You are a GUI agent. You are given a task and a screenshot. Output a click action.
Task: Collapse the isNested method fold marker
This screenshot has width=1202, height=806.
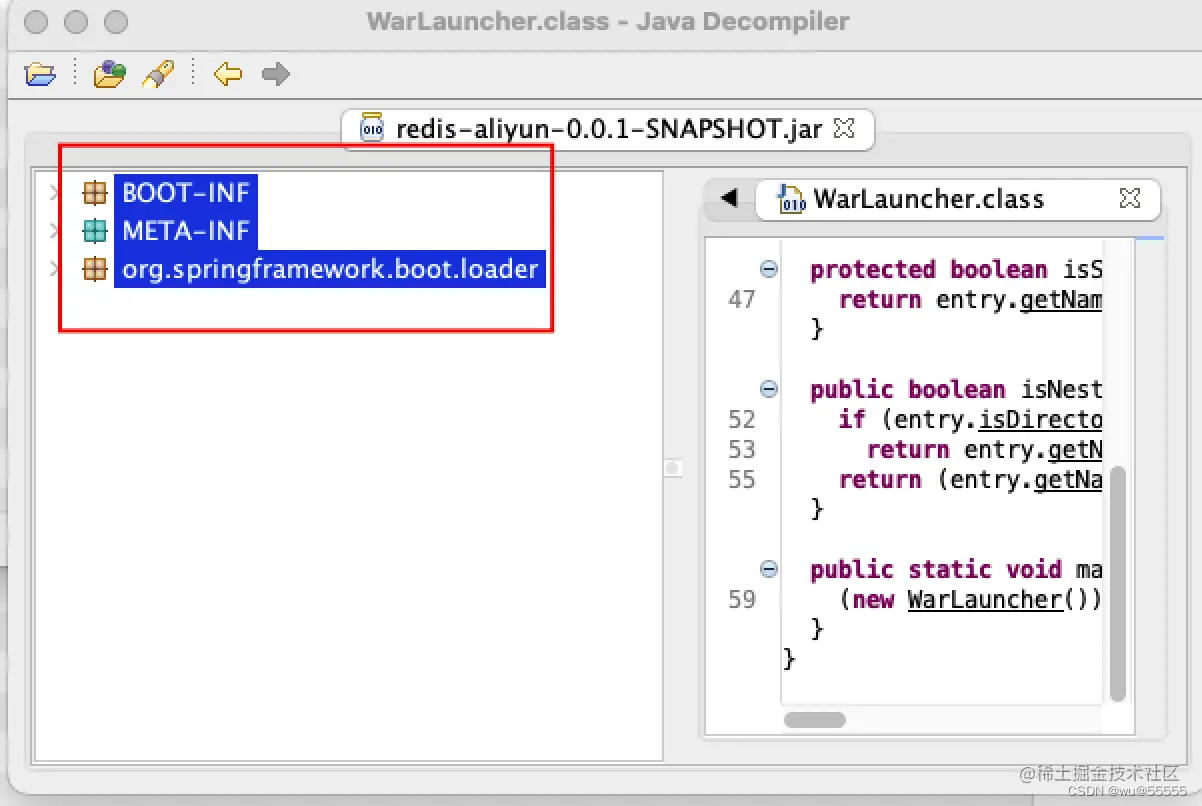click(x=769, y=389)
